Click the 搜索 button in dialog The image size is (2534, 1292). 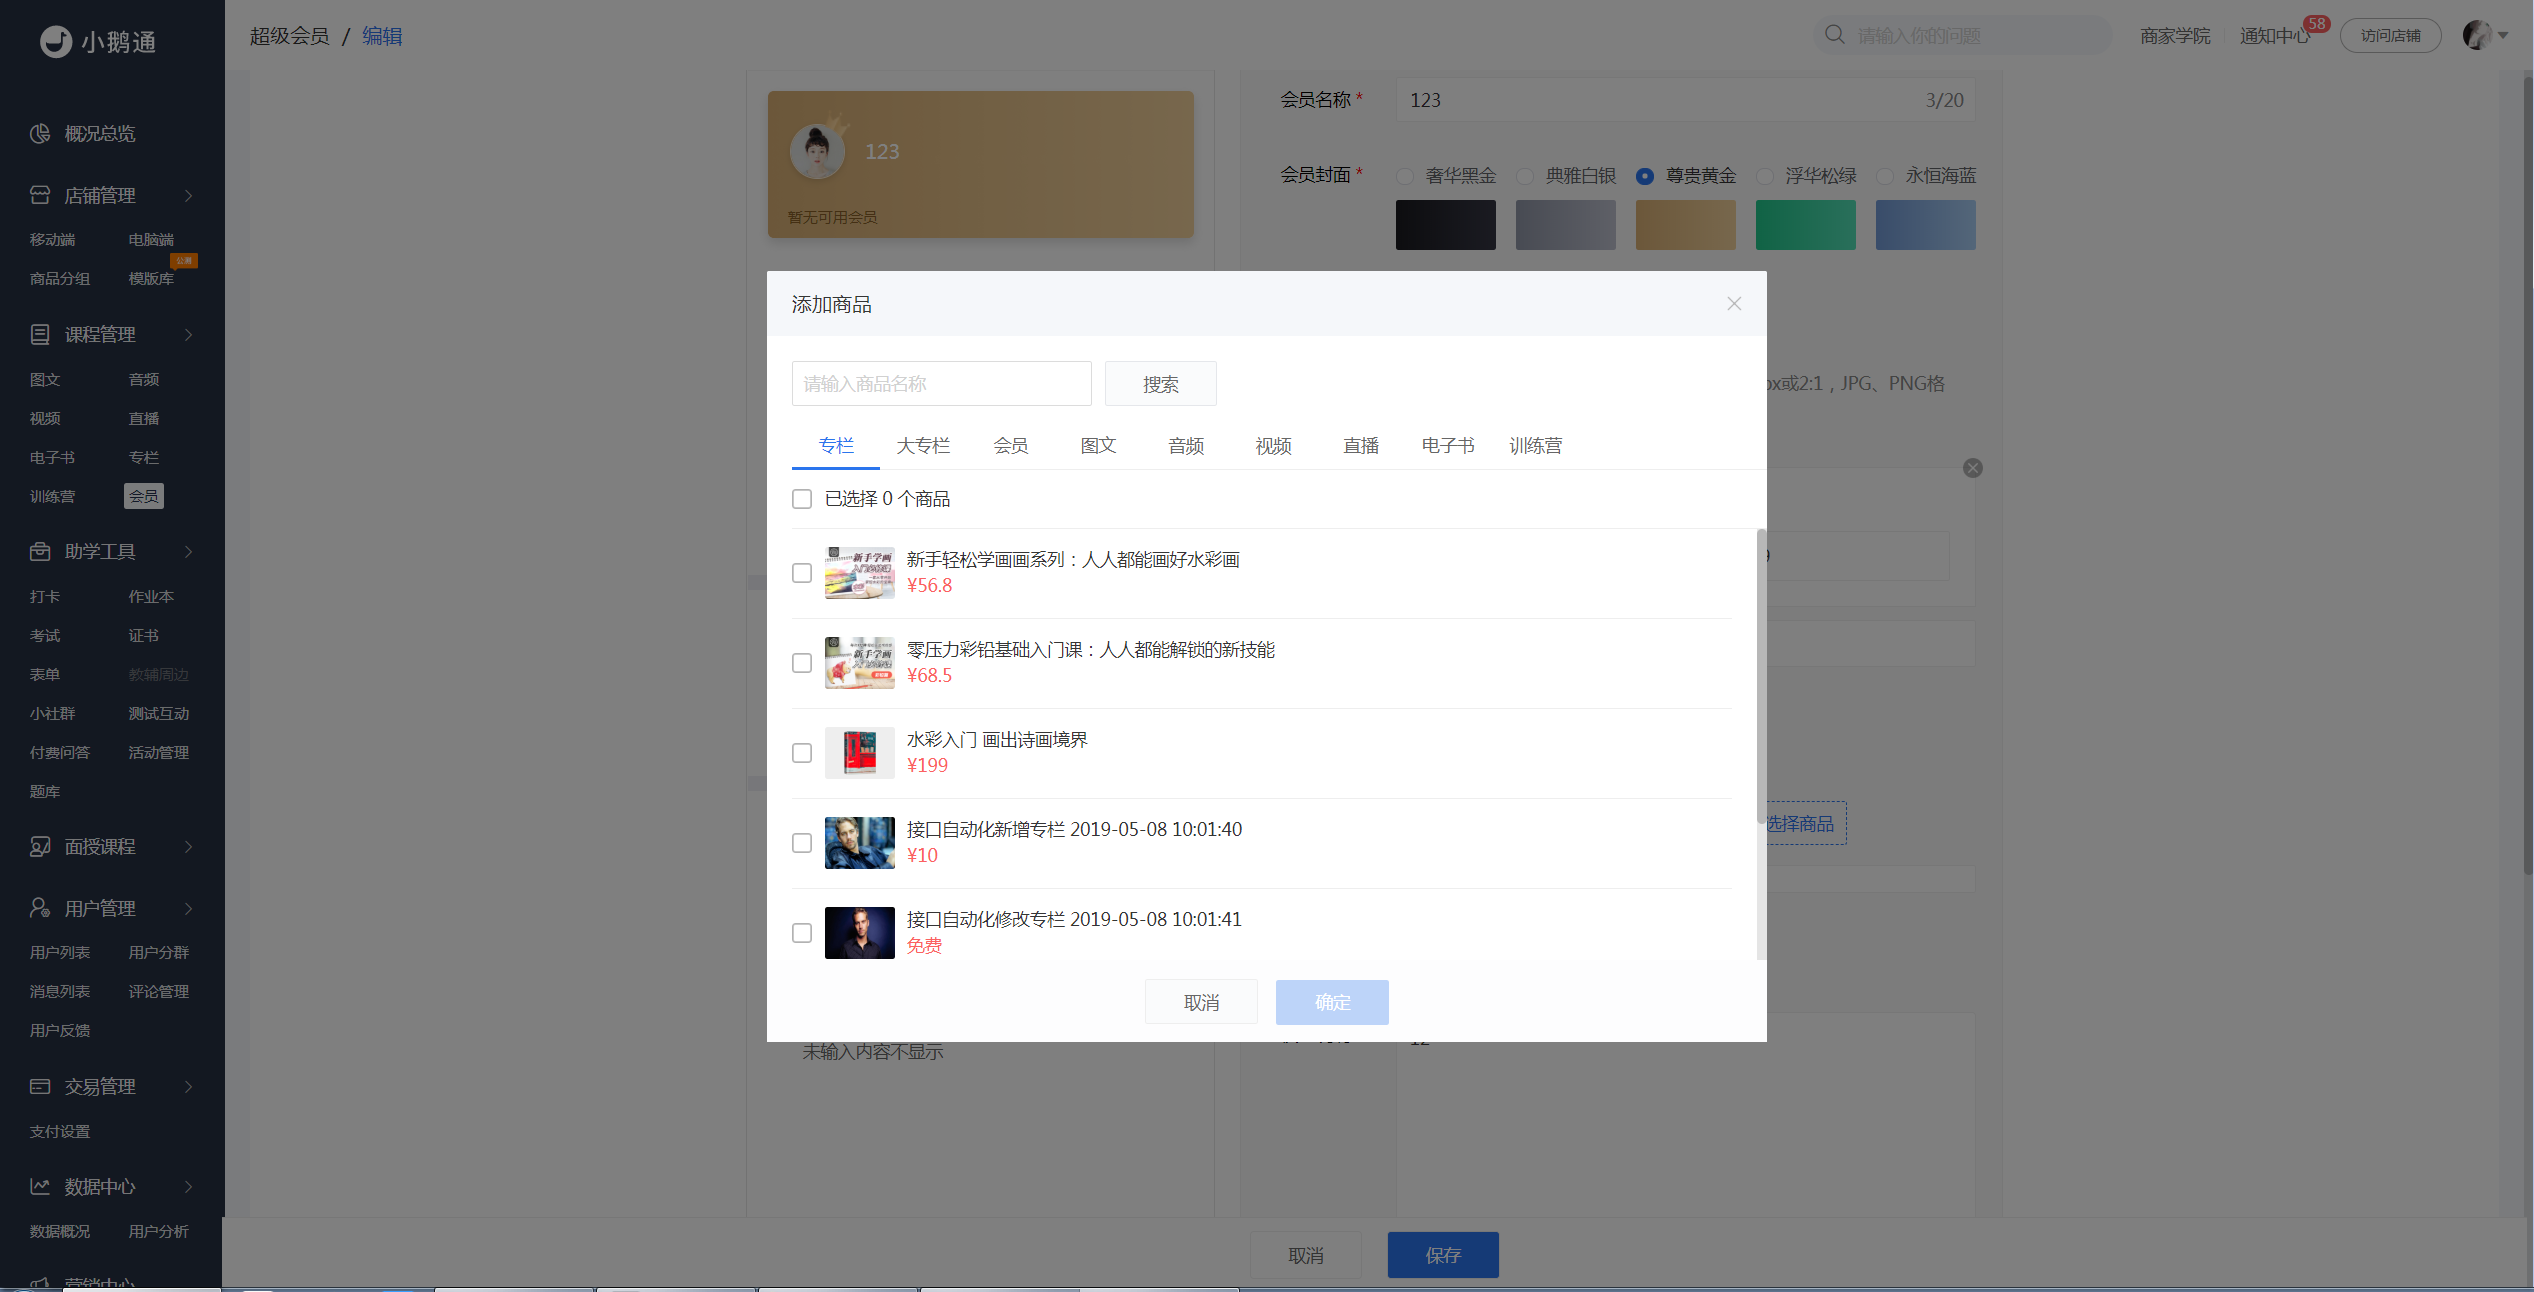click(x=1160, y=384)
